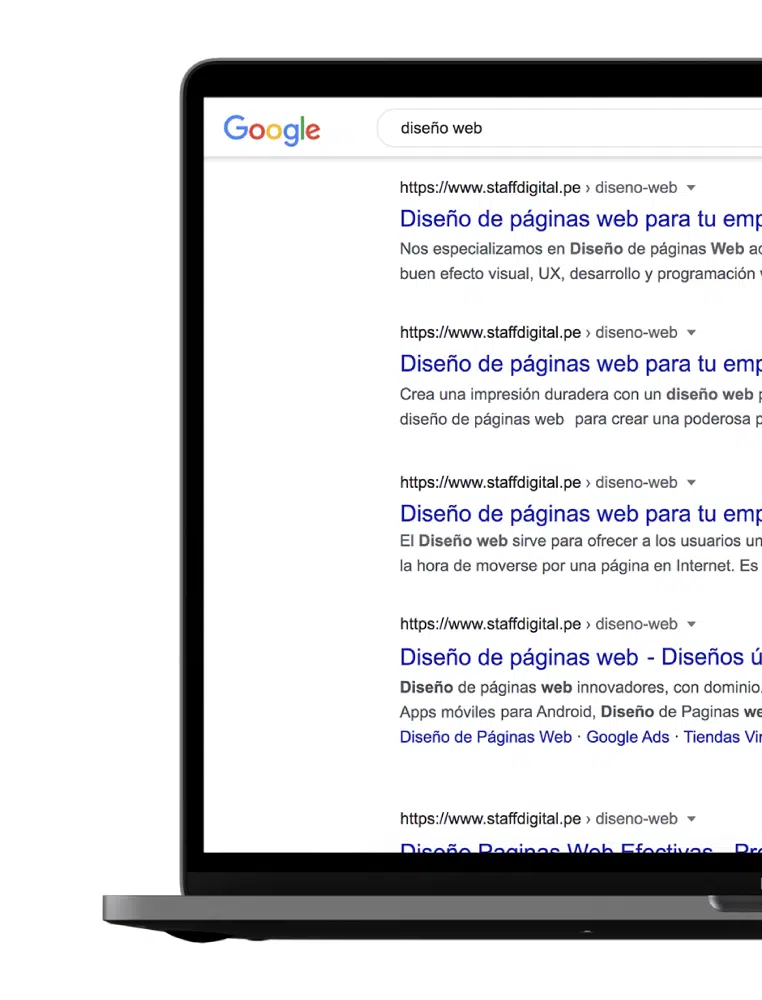Click the "Diseño de Páginas Web" sitelink
This screenshot has height=1000, width=762.
tap(486, 737)
